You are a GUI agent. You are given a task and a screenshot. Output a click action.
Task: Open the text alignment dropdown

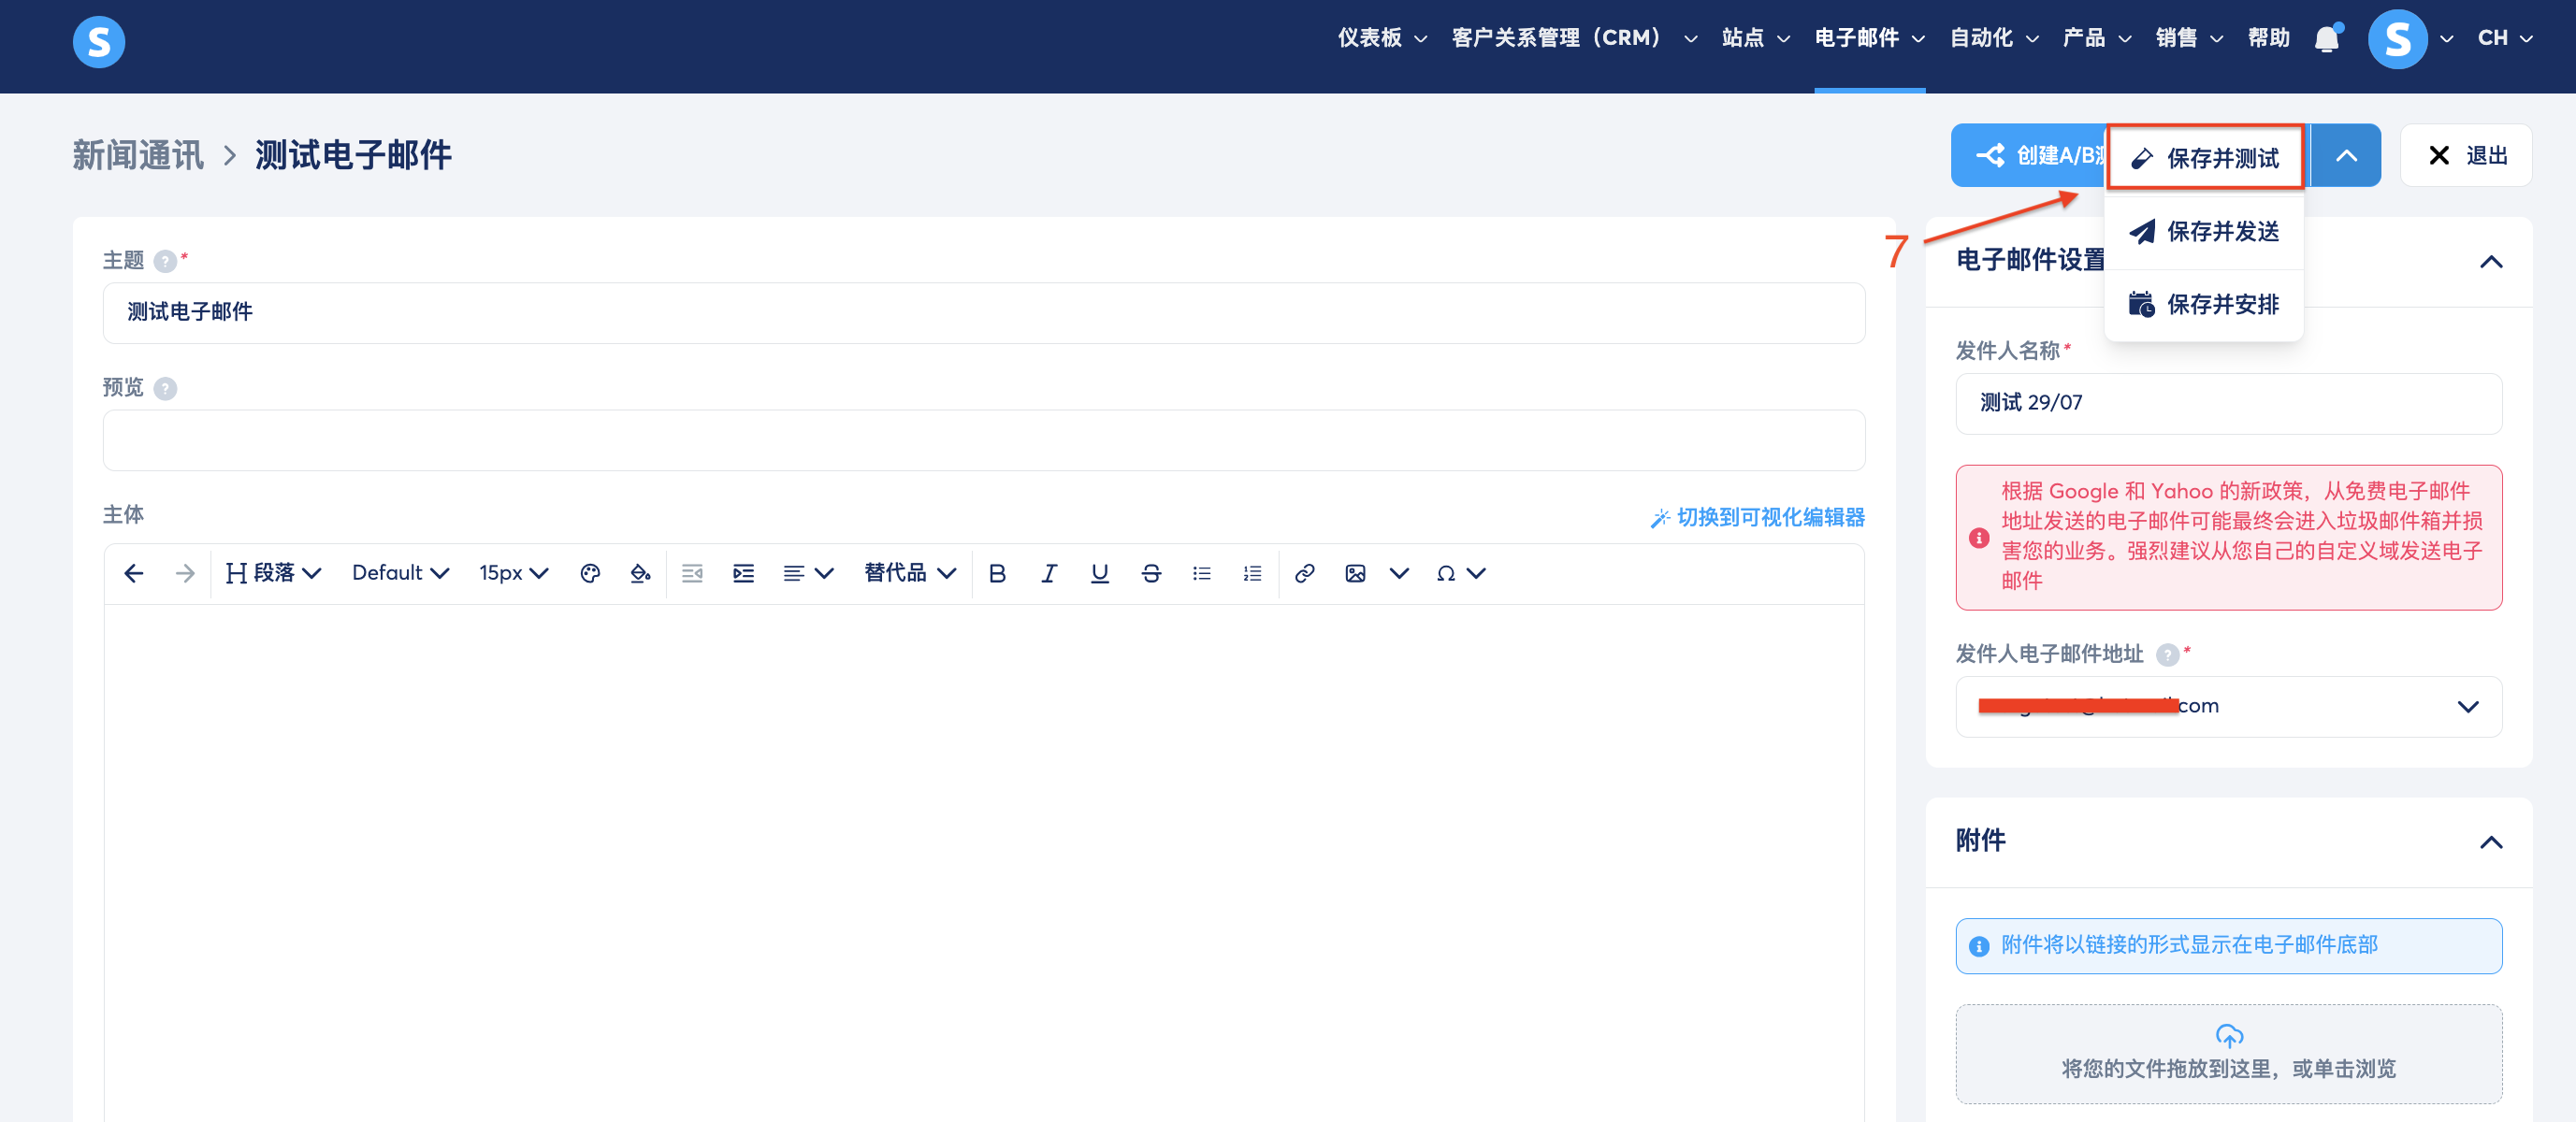pyautogui.click(x=808, y=573)
